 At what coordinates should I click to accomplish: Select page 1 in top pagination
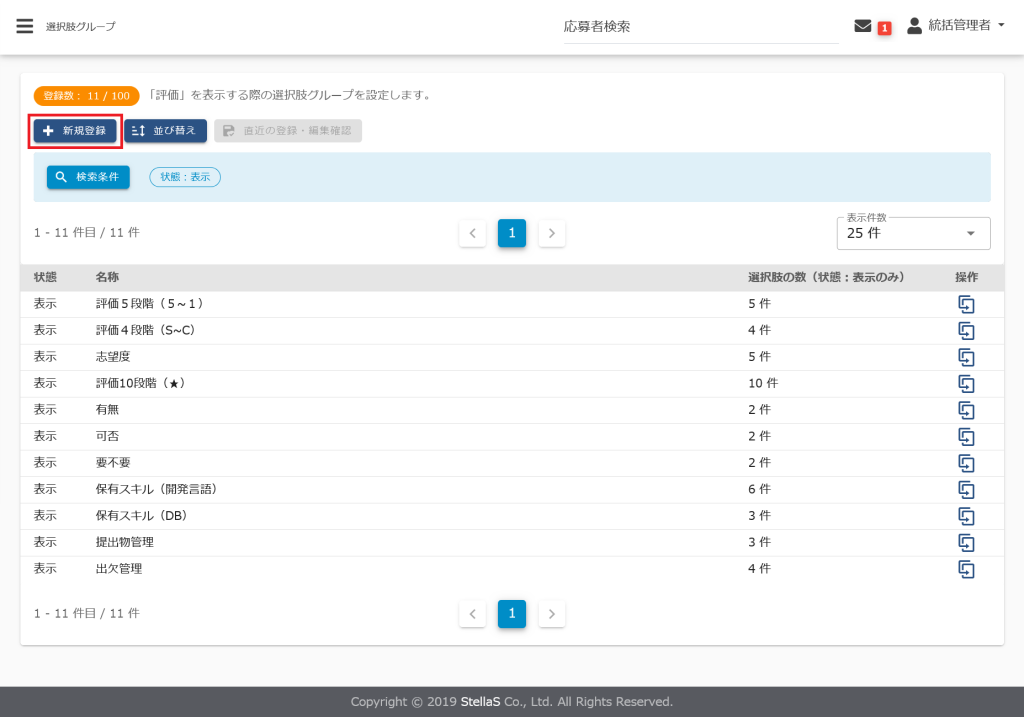(512, 233)
